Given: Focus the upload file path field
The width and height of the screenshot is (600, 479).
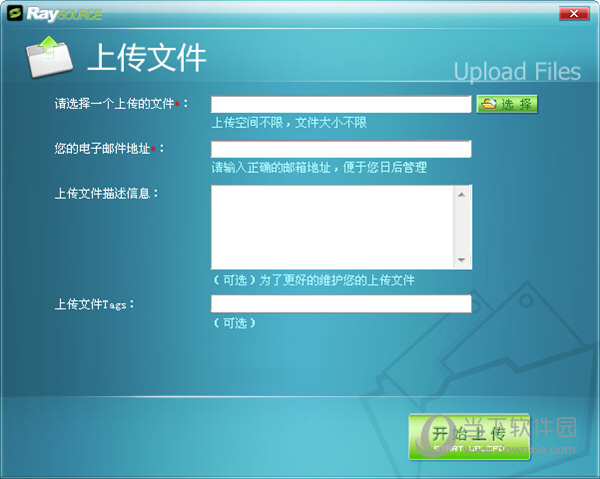Looking at the screenshot, I should tap(341, 104).
